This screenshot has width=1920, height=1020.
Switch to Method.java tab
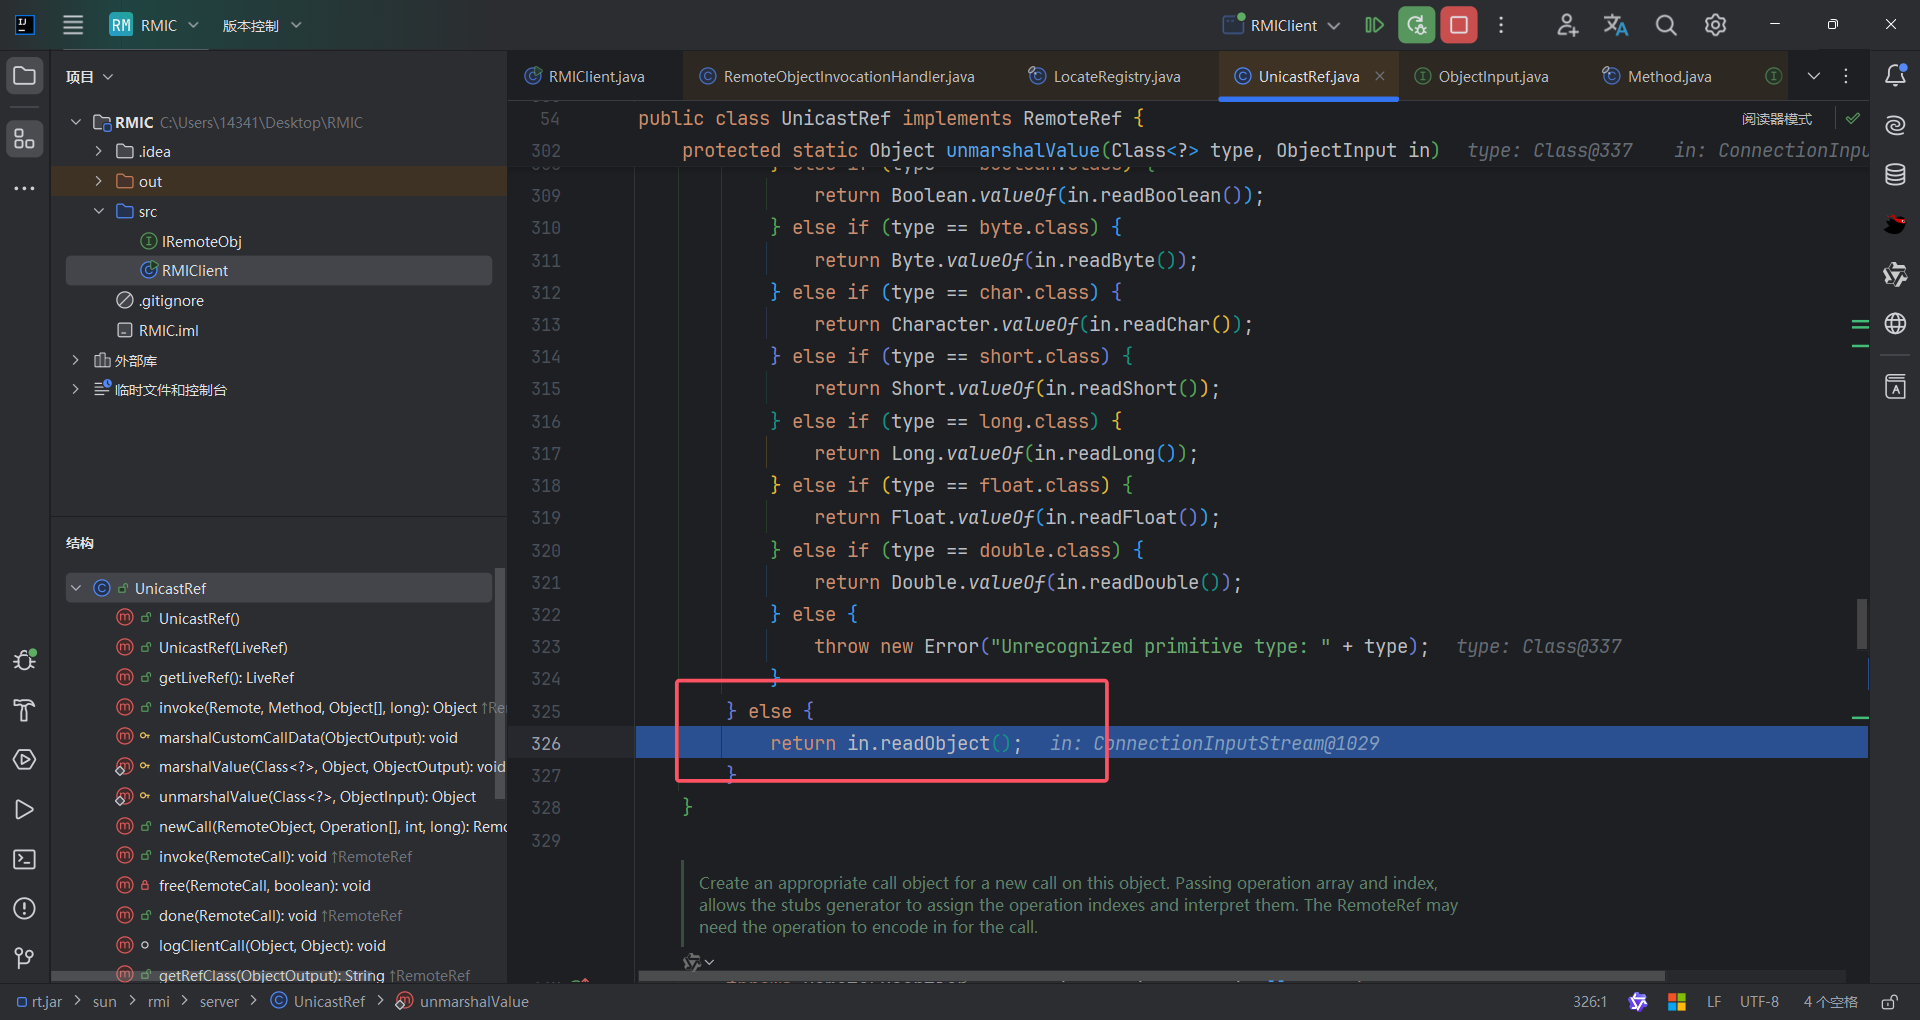click(1657, 76)
